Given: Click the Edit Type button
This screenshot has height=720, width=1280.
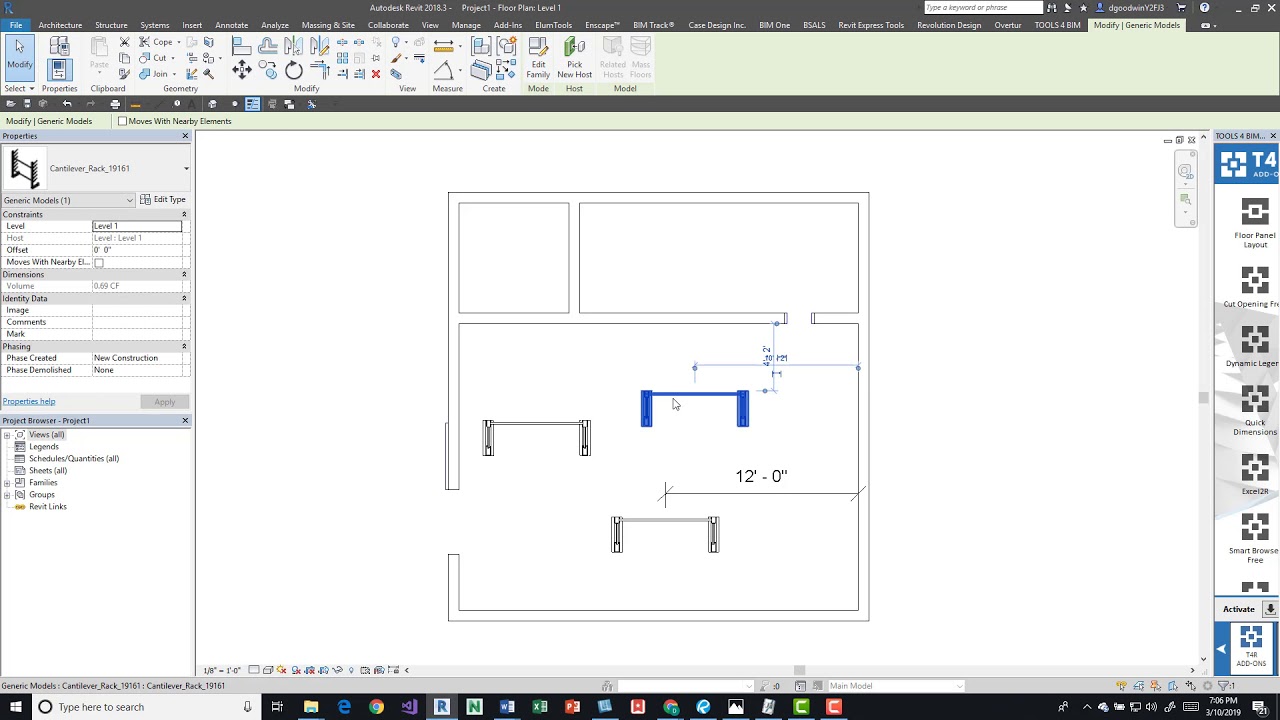Looking at the screenshot, I should [x=163, y=200].
